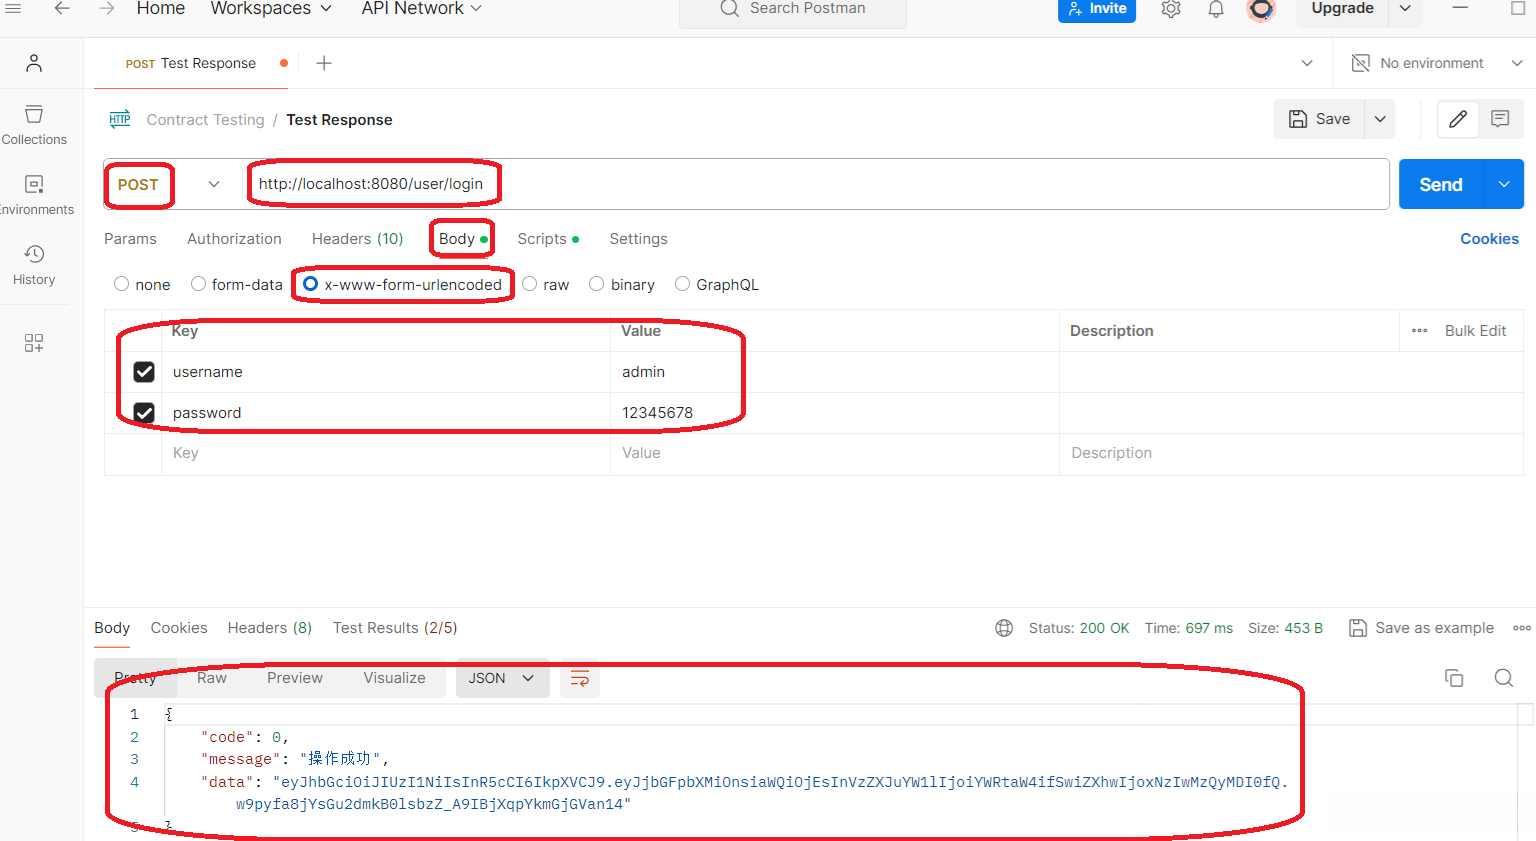Show the Visualize response view
The image size is (1536, 841).
point(394,678)
